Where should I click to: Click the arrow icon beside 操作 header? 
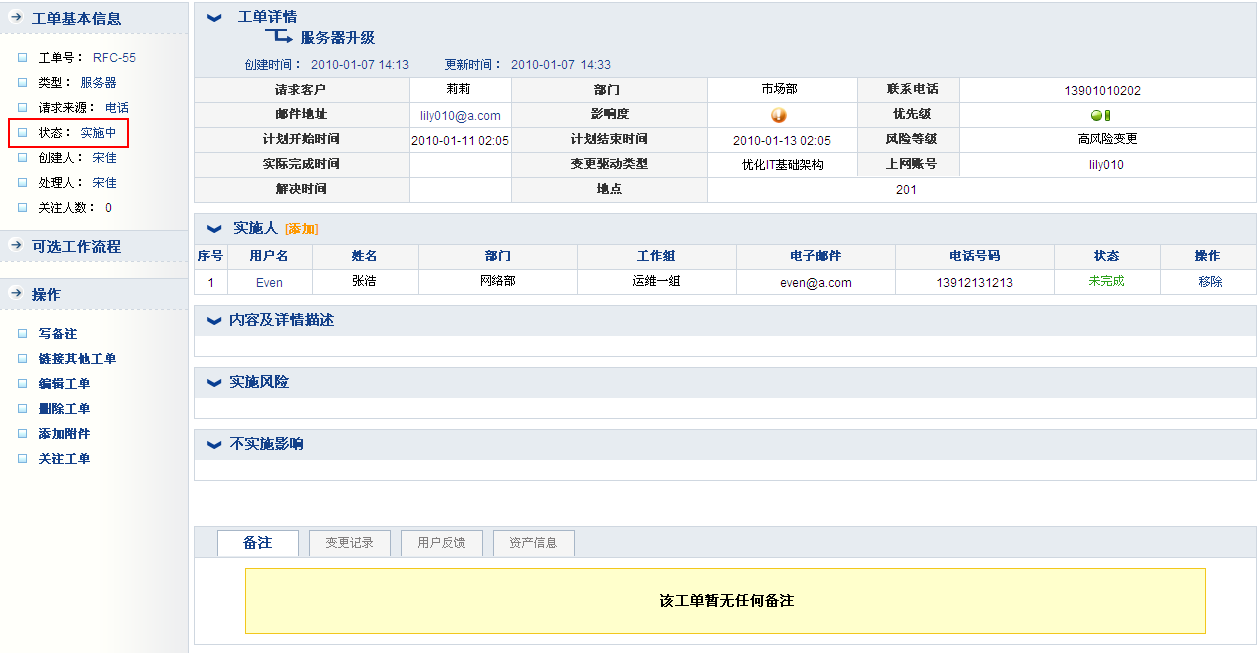tap(16, 294)
